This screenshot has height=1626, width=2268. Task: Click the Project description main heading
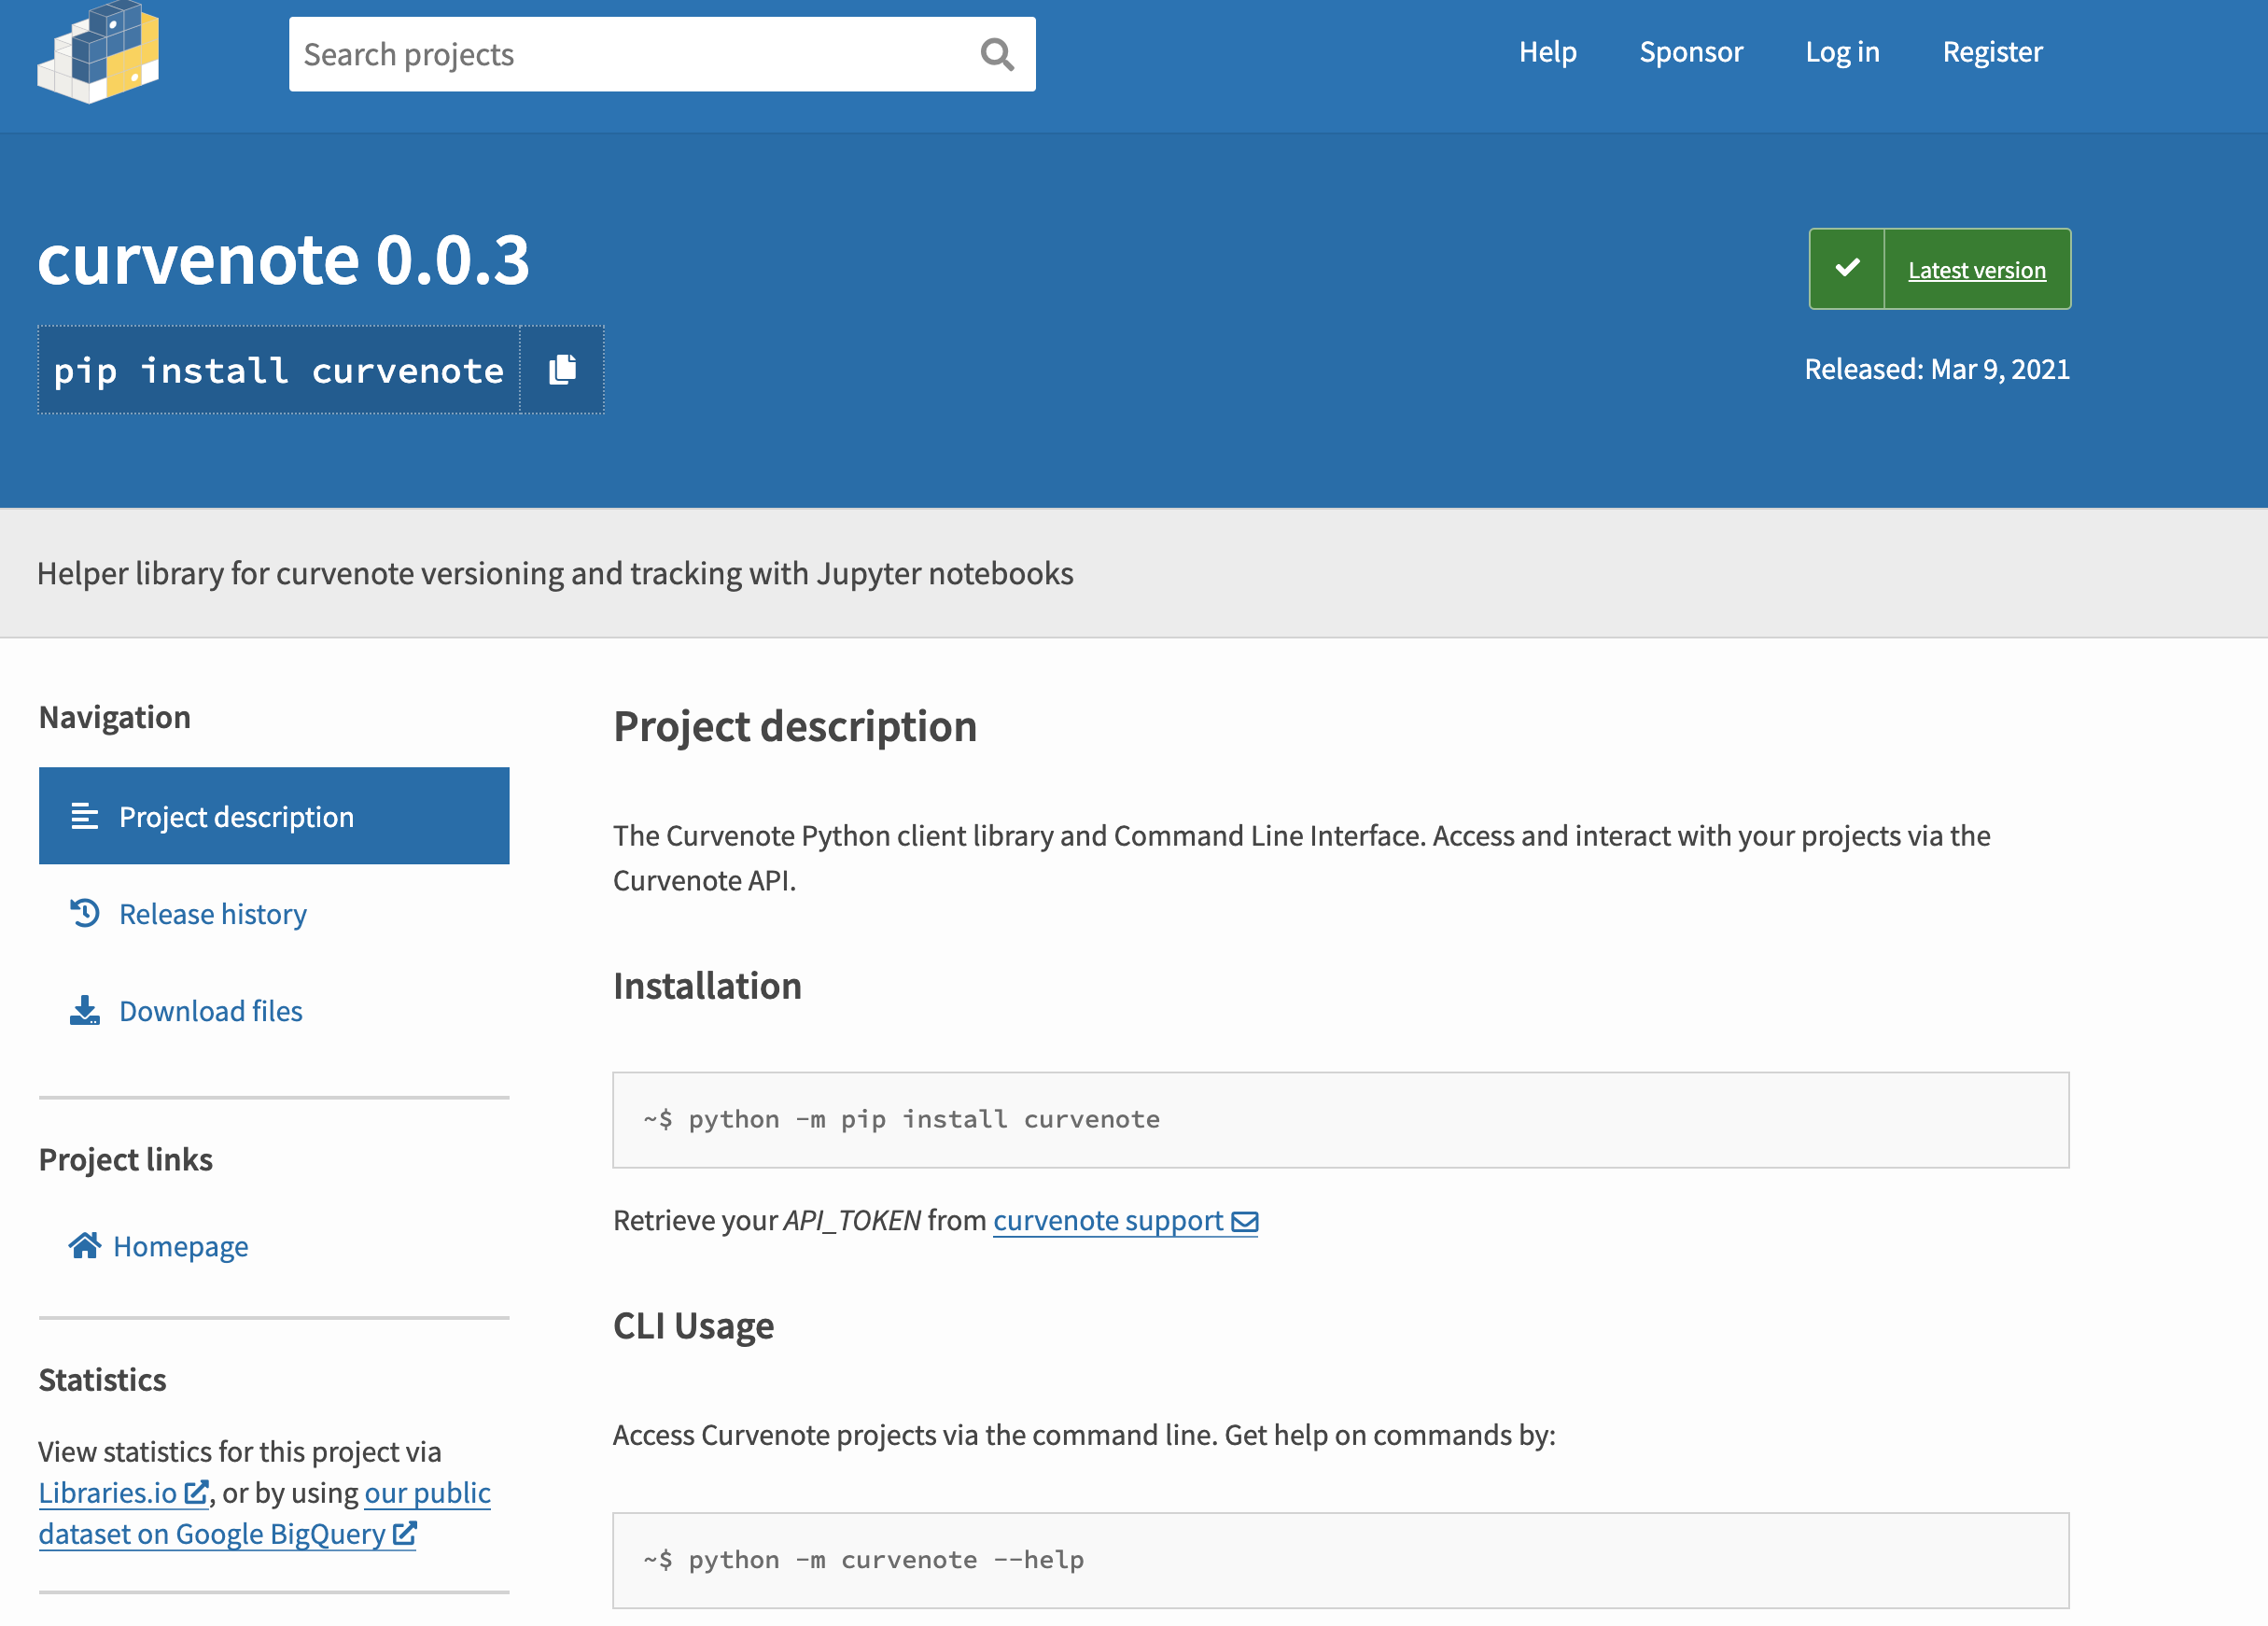click(795, 727)
